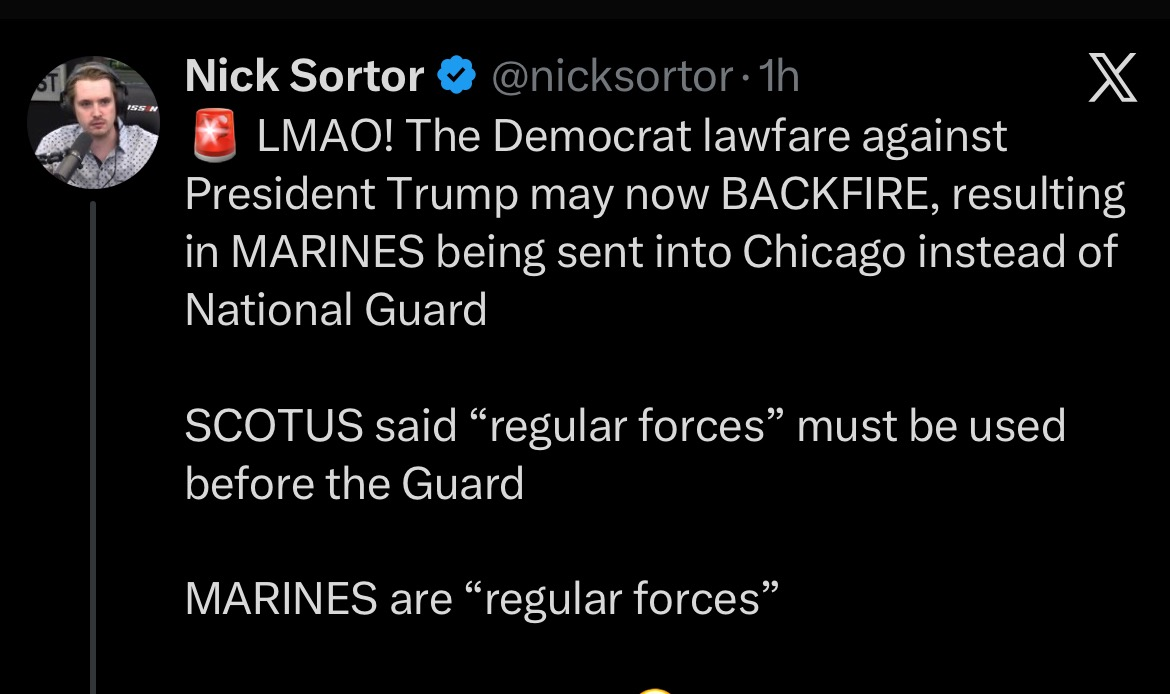The width and height of the screenshot is (1170, 694).
Task: Click the X logo icon
Action: click(x=1111, y=78)
